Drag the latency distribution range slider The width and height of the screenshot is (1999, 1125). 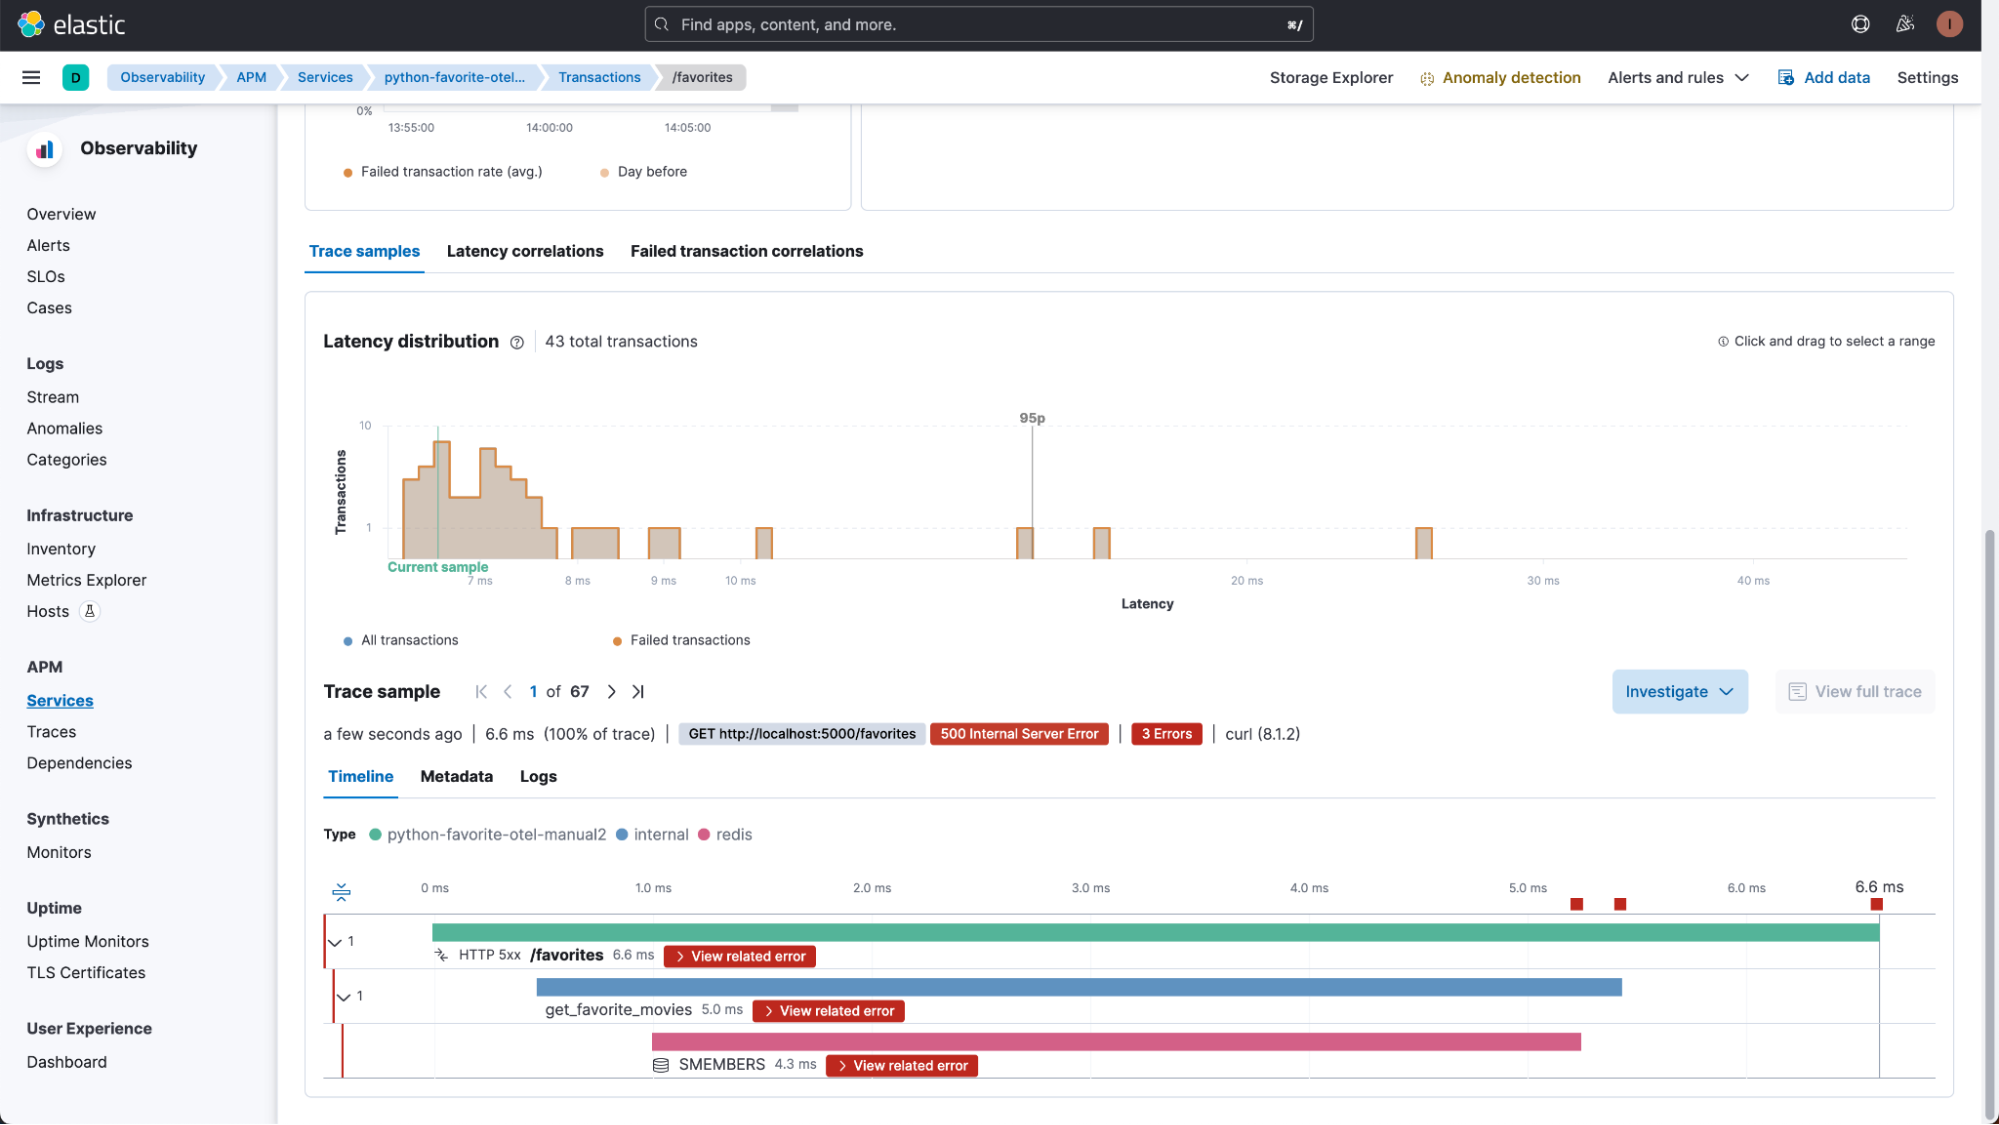(x=438, y=495)
